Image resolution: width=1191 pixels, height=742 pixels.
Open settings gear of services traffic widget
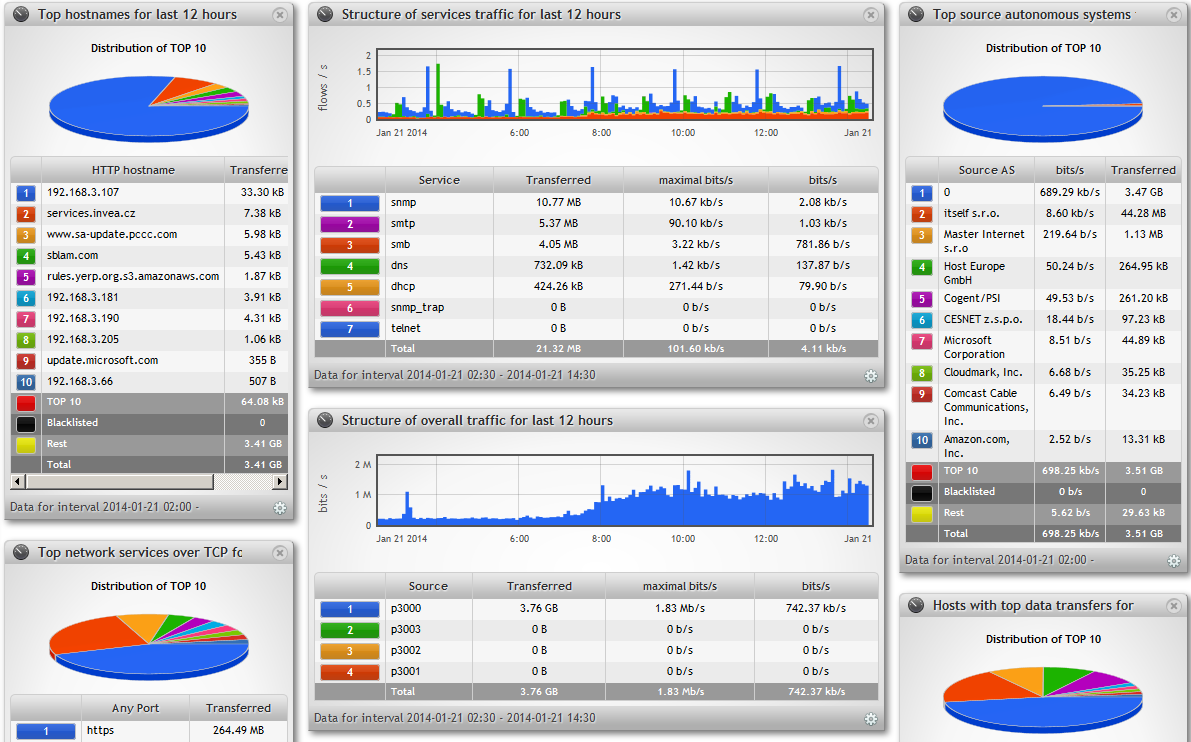tap(870, 376)
